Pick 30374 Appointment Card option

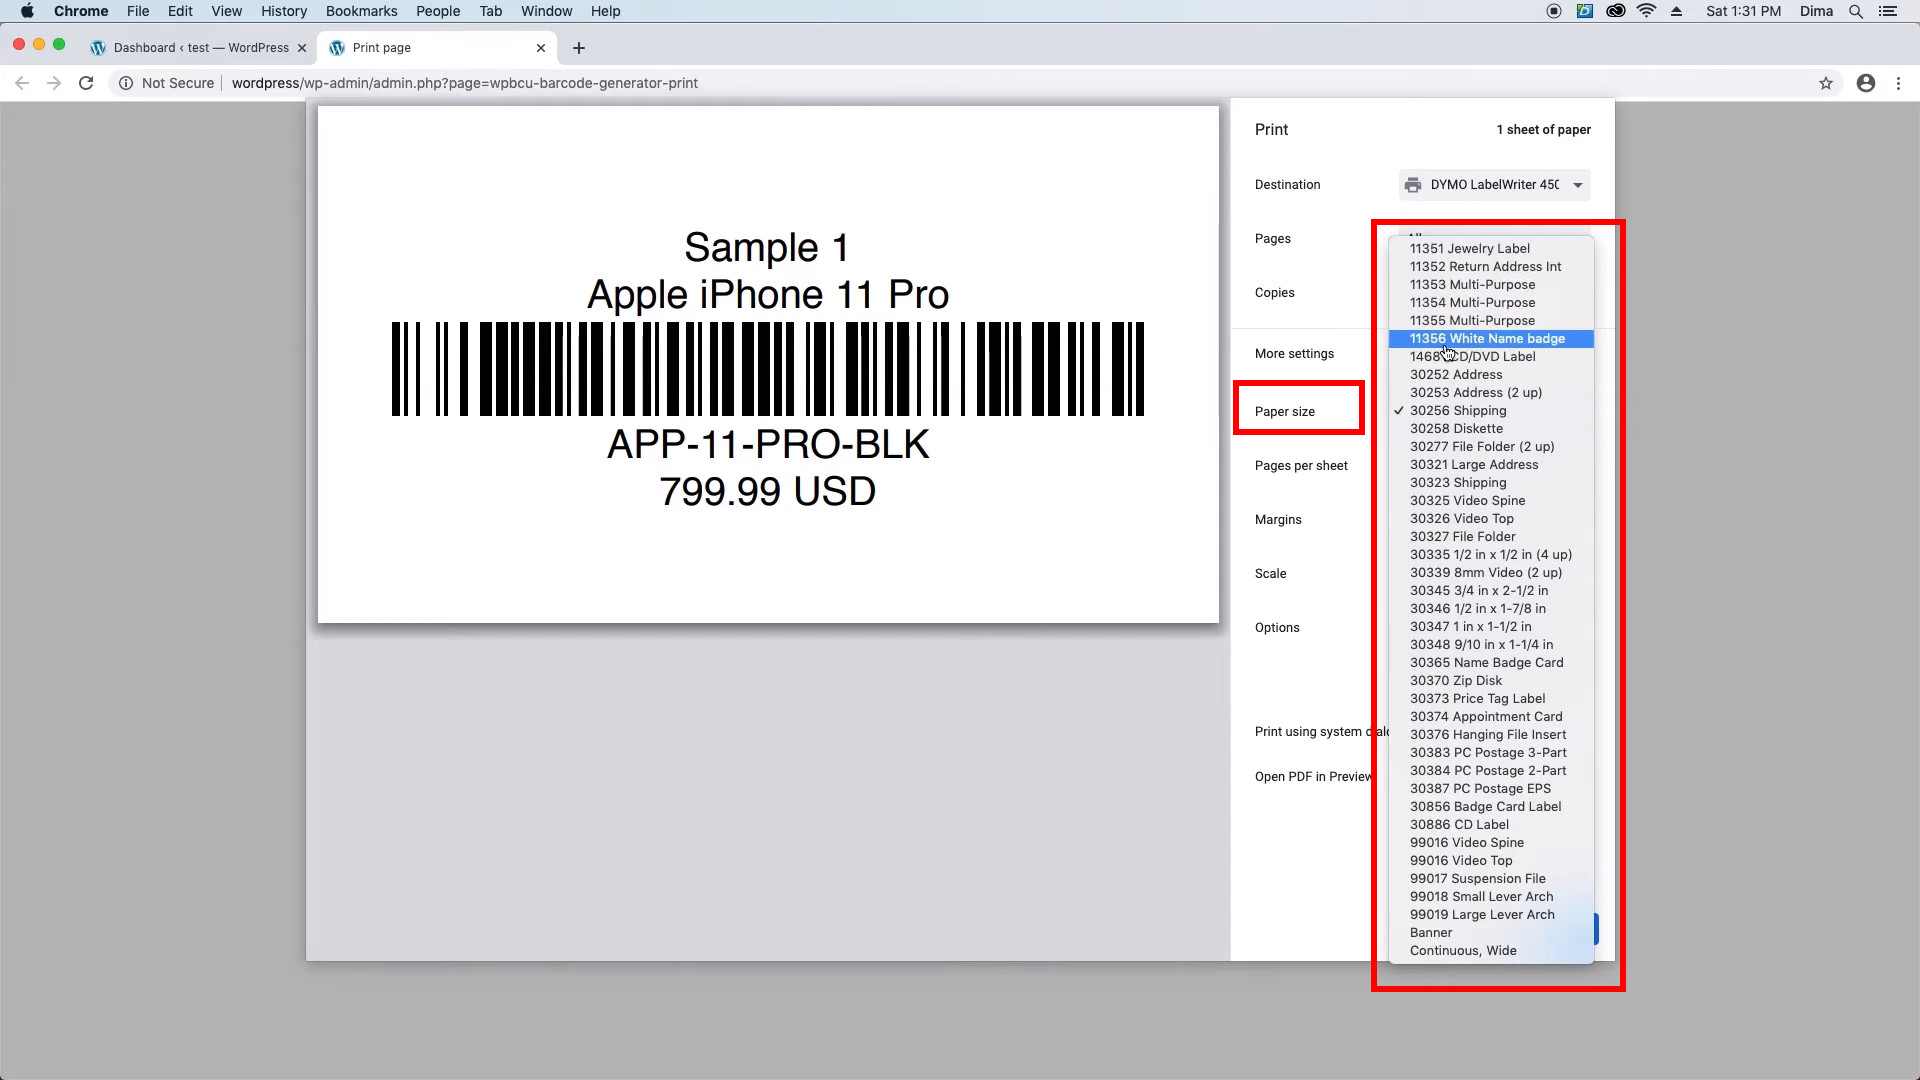pyautogui.click(x=1491, y=717)
